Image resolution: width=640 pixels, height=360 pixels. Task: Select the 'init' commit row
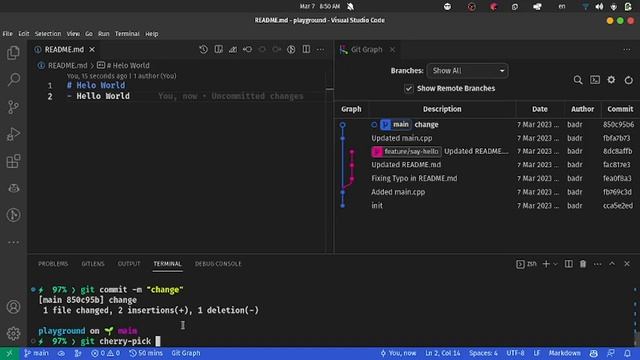click(x=487, y=205)
